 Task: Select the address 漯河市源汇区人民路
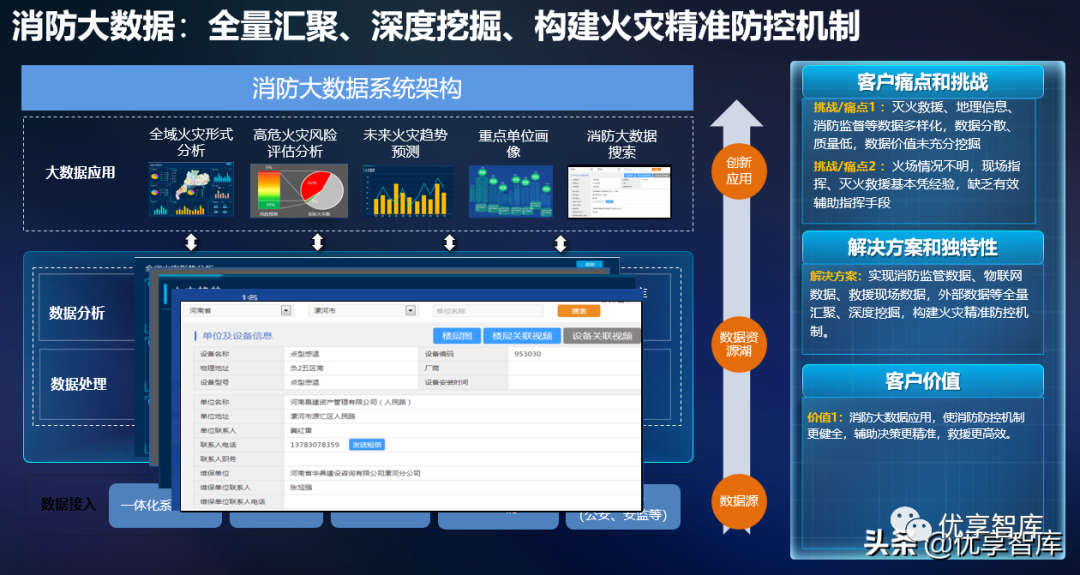[x=323, y=417]
